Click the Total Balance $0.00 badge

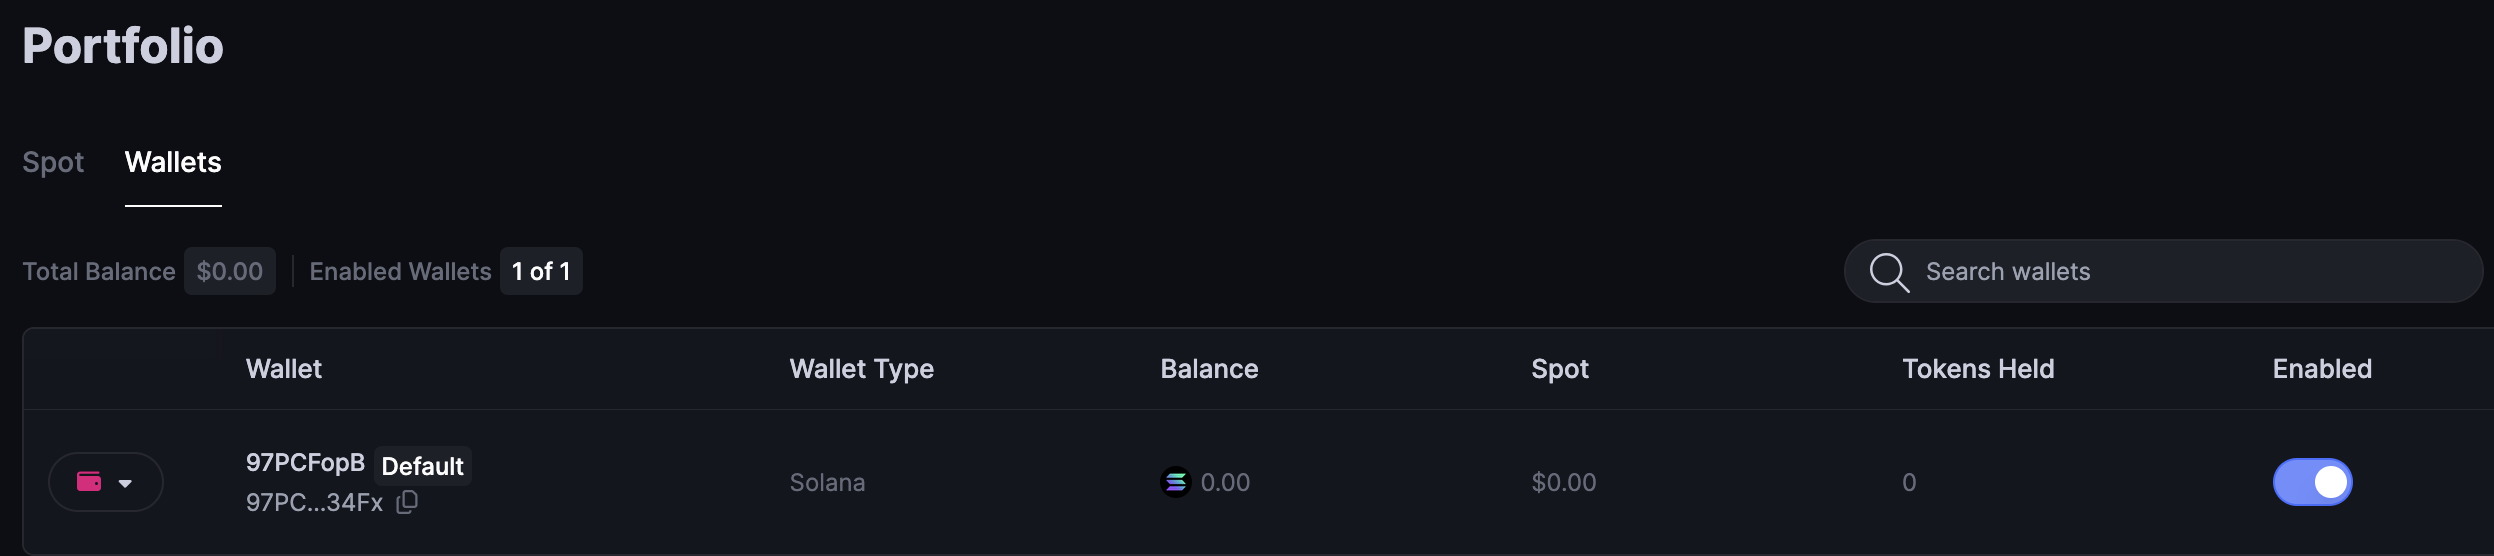click(x=229, y=272)
